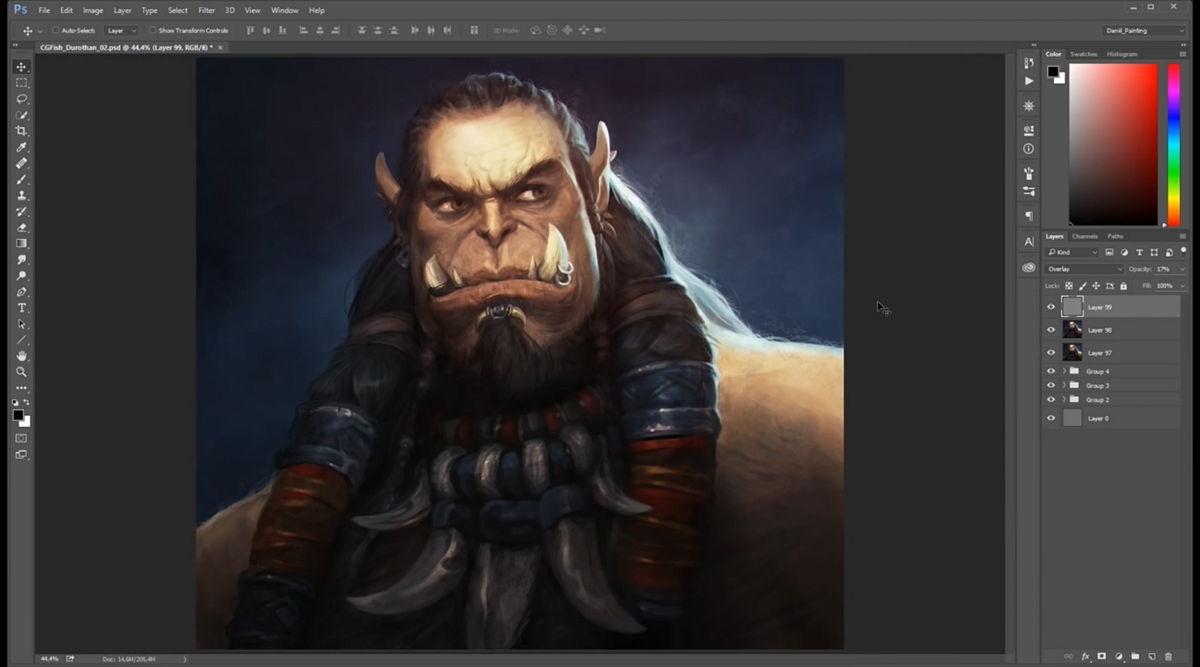This screenshot has height=667, width=1200.
Task: Close the CGFish_Durothan_02.psd document tab
Action: point(221,47)
